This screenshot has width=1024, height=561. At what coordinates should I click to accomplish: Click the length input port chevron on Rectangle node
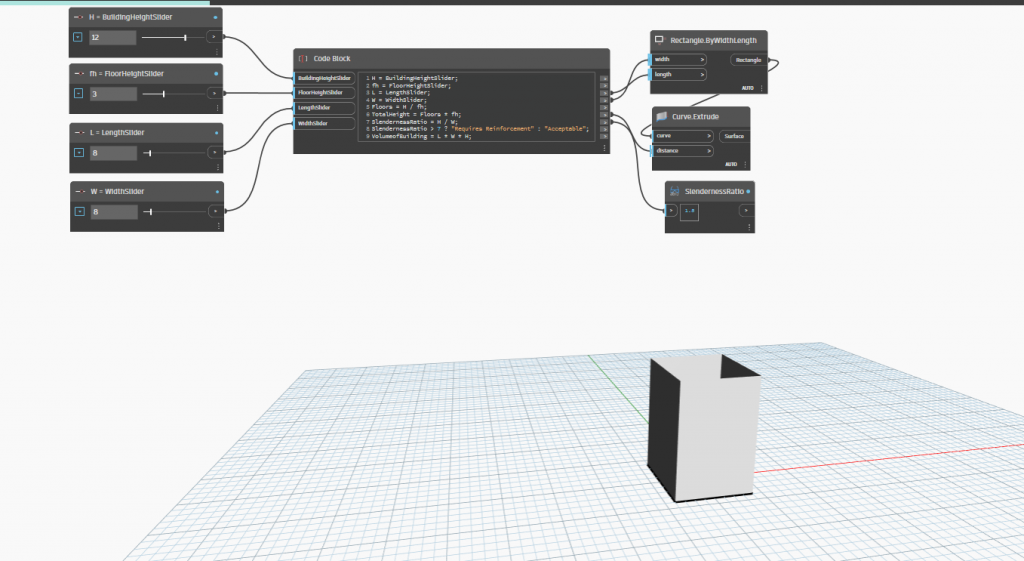702,74
